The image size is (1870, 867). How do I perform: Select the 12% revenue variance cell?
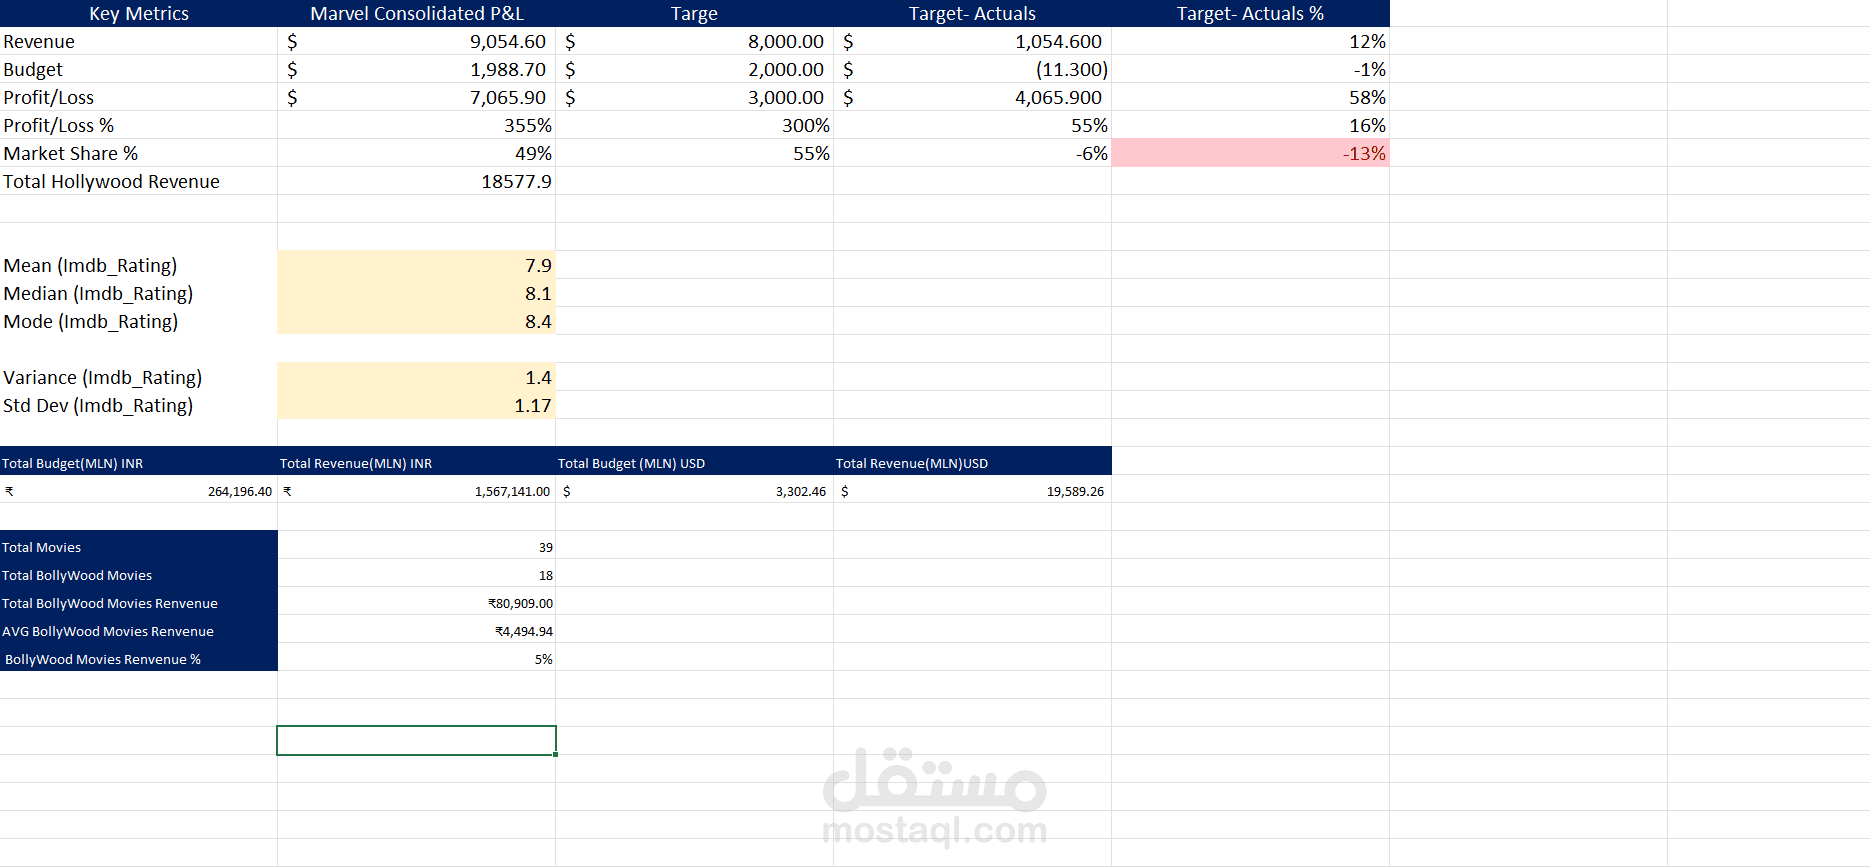[x=1250, y=41]
